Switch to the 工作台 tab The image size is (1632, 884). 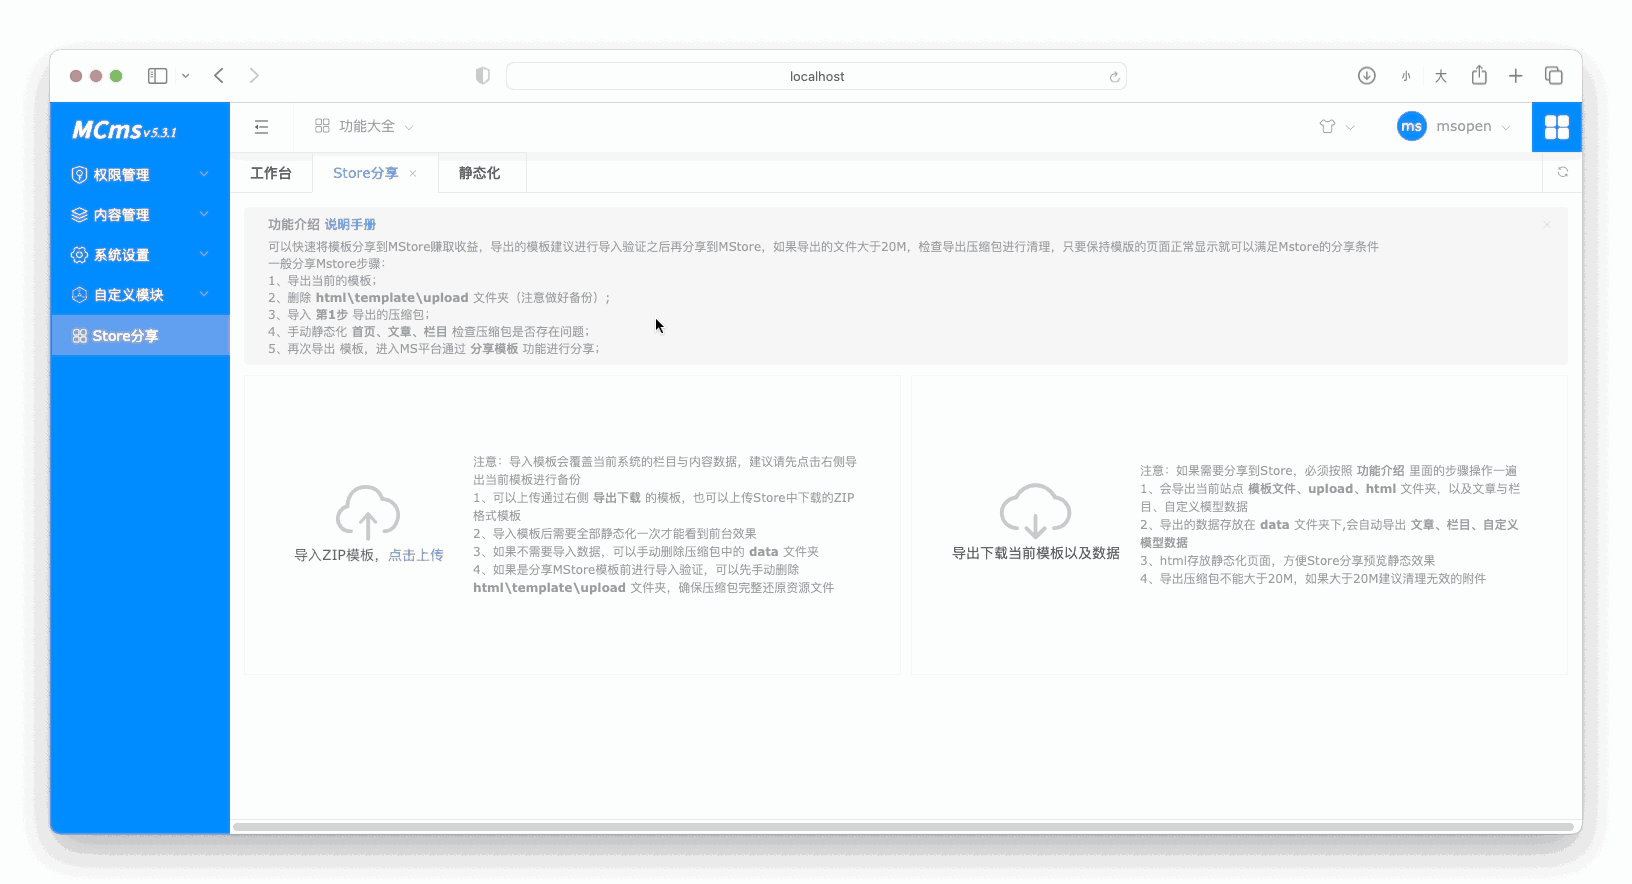click(271, 174)
